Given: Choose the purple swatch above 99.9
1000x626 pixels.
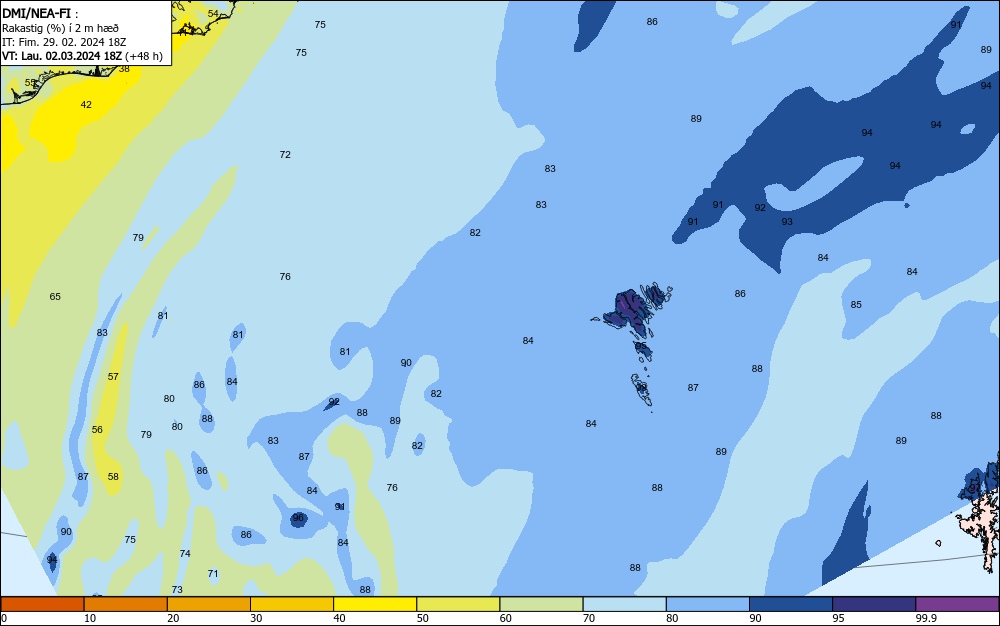Looking at the screenshot, I should tap(957, 604).
